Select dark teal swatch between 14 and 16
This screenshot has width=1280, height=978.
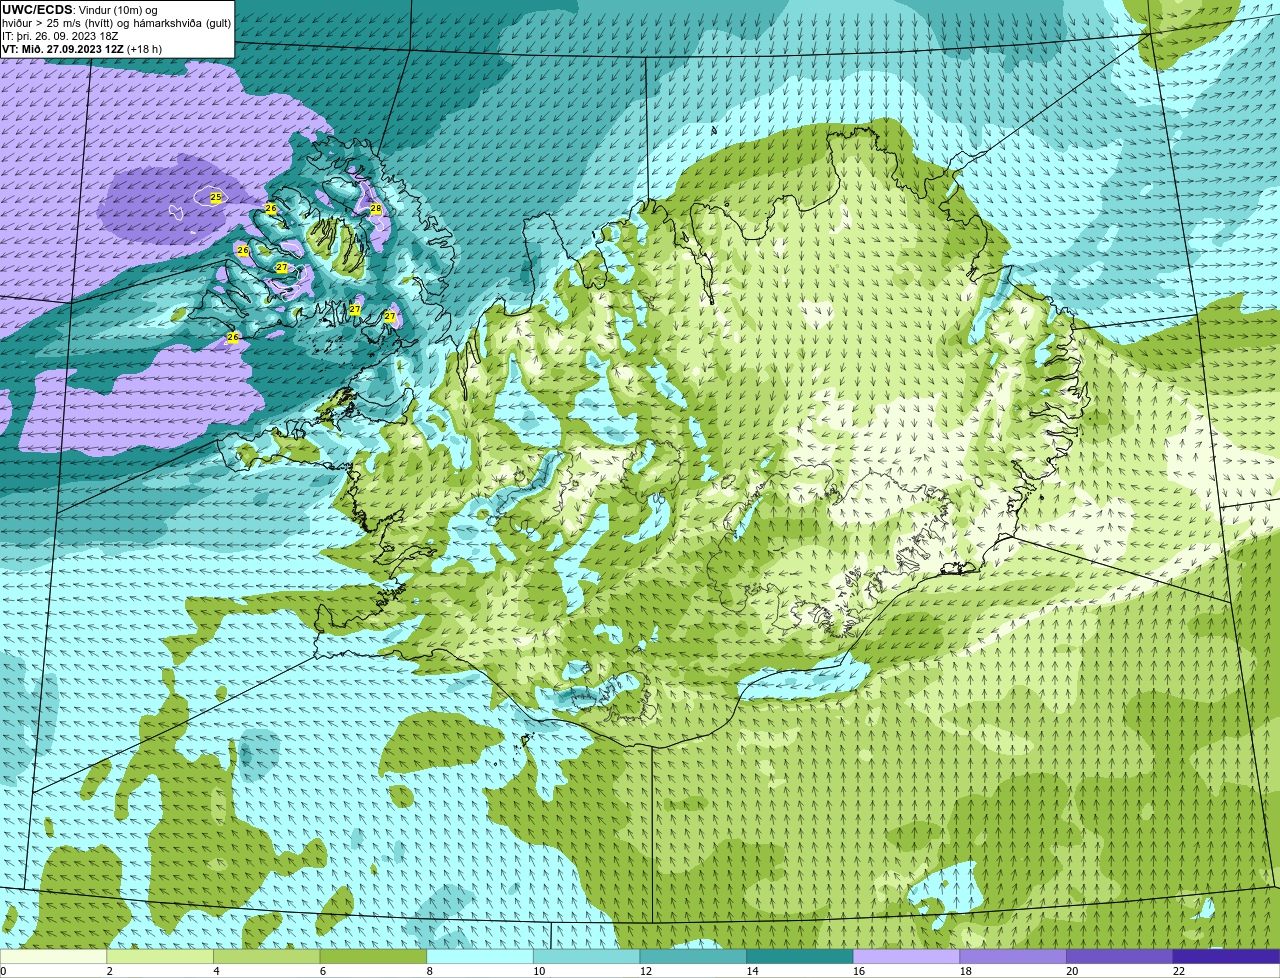pyautogui.click(x=800, y=956)
